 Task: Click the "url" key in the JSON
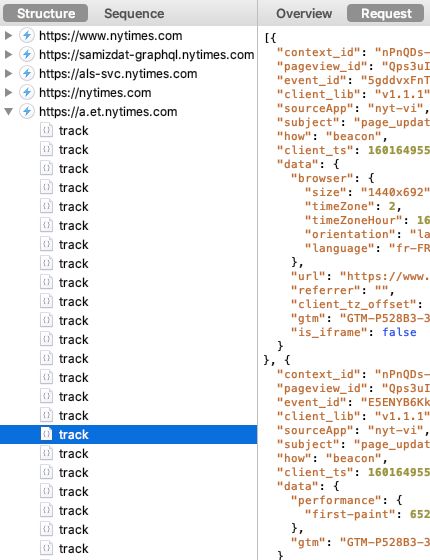click(x=309, y=276)
